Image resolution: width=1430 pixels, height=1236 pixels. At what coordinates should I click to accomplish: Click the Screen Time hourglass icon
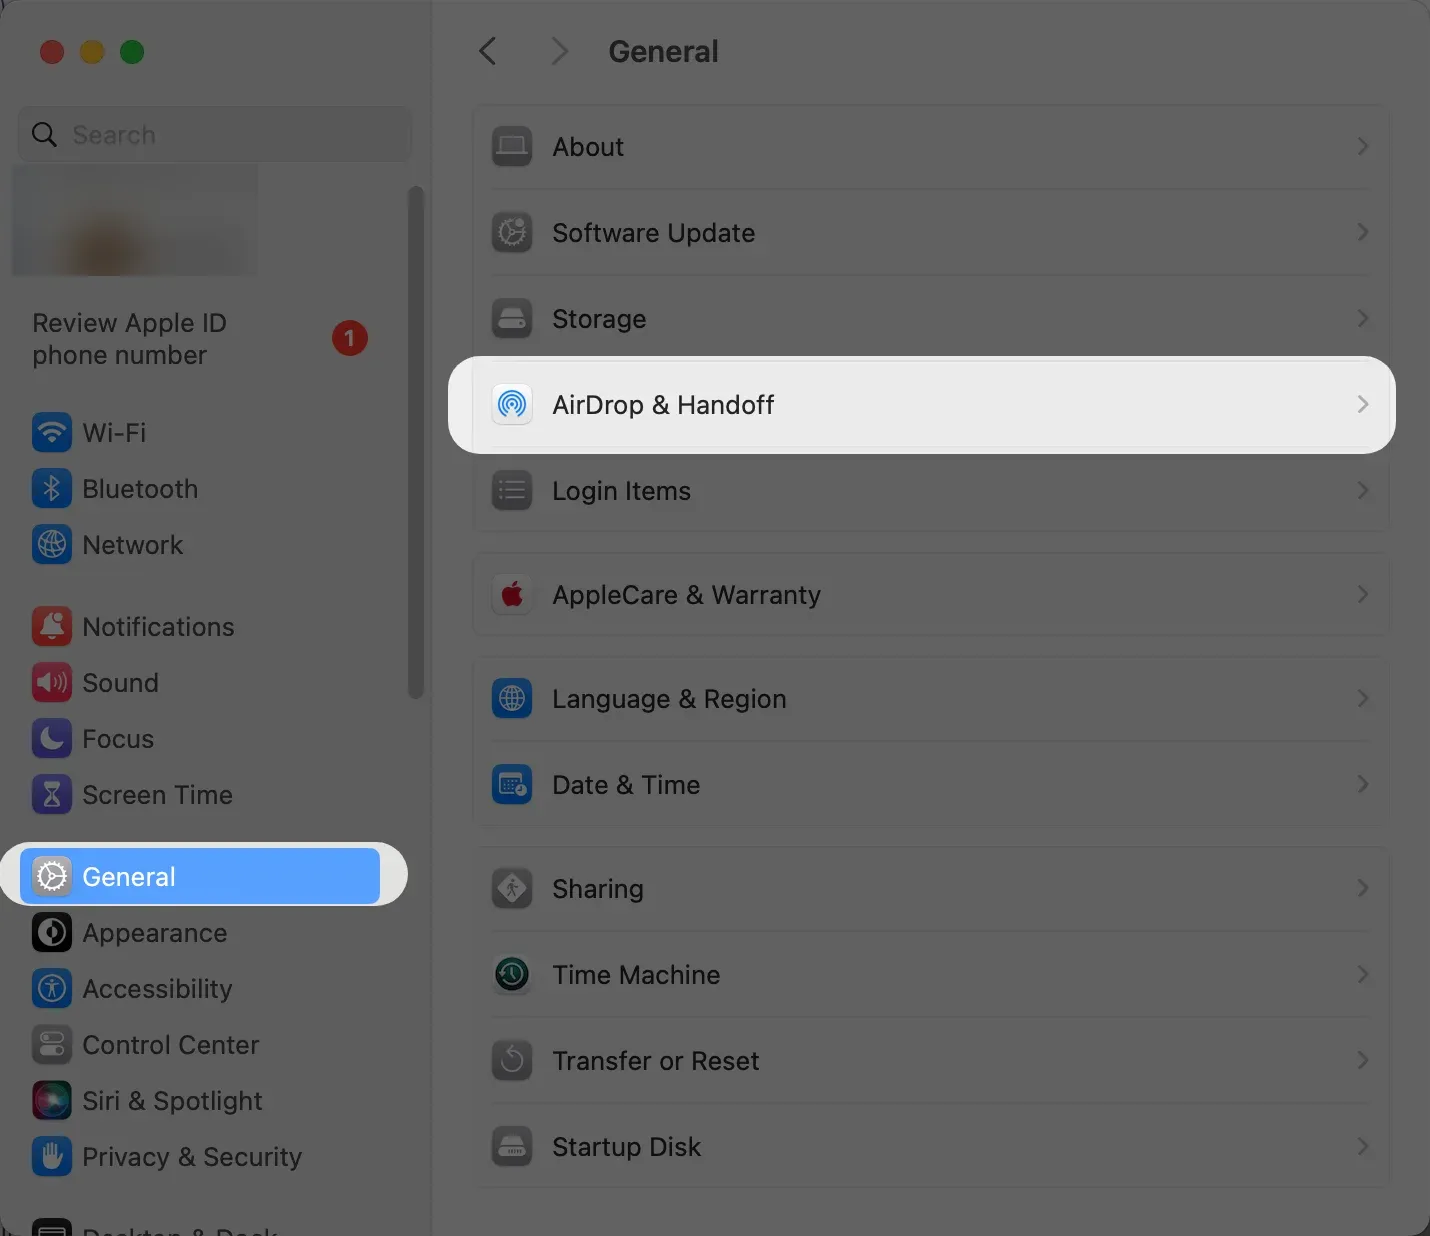pos(52,795)
